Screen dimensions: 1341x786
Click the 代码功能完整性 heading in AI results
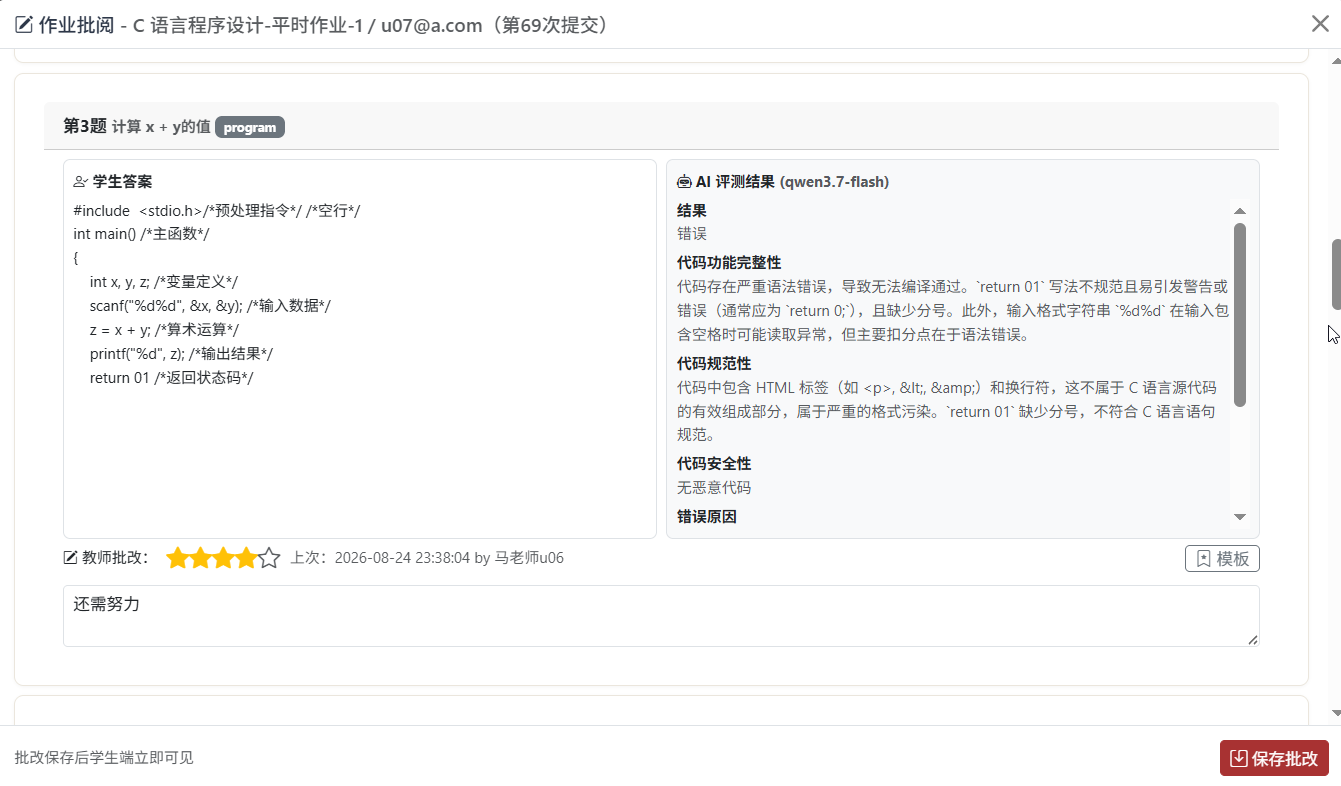click(x=729, y=263)
